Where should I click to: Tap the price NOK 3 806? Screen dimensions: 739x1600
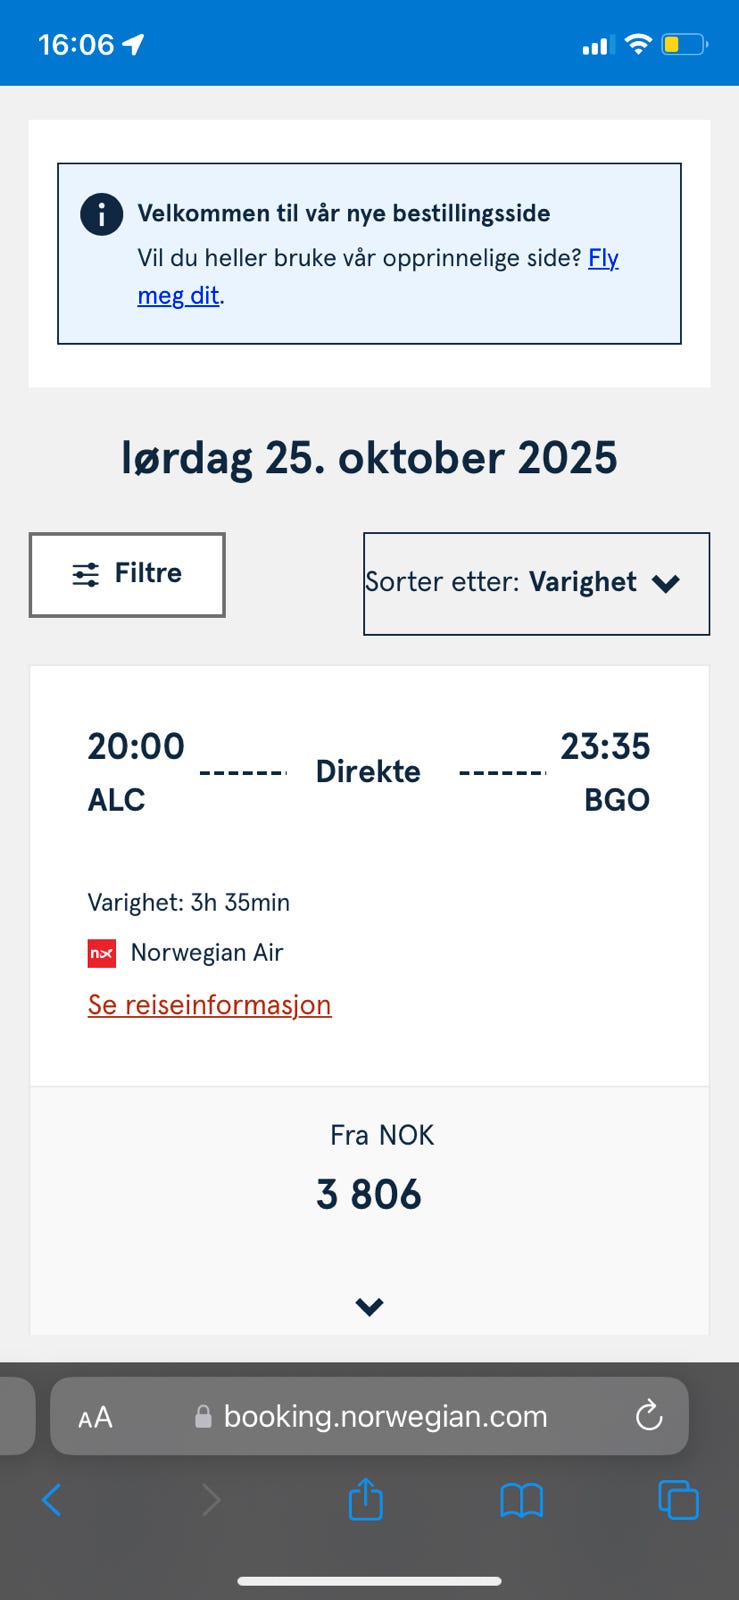point(369,1194)
